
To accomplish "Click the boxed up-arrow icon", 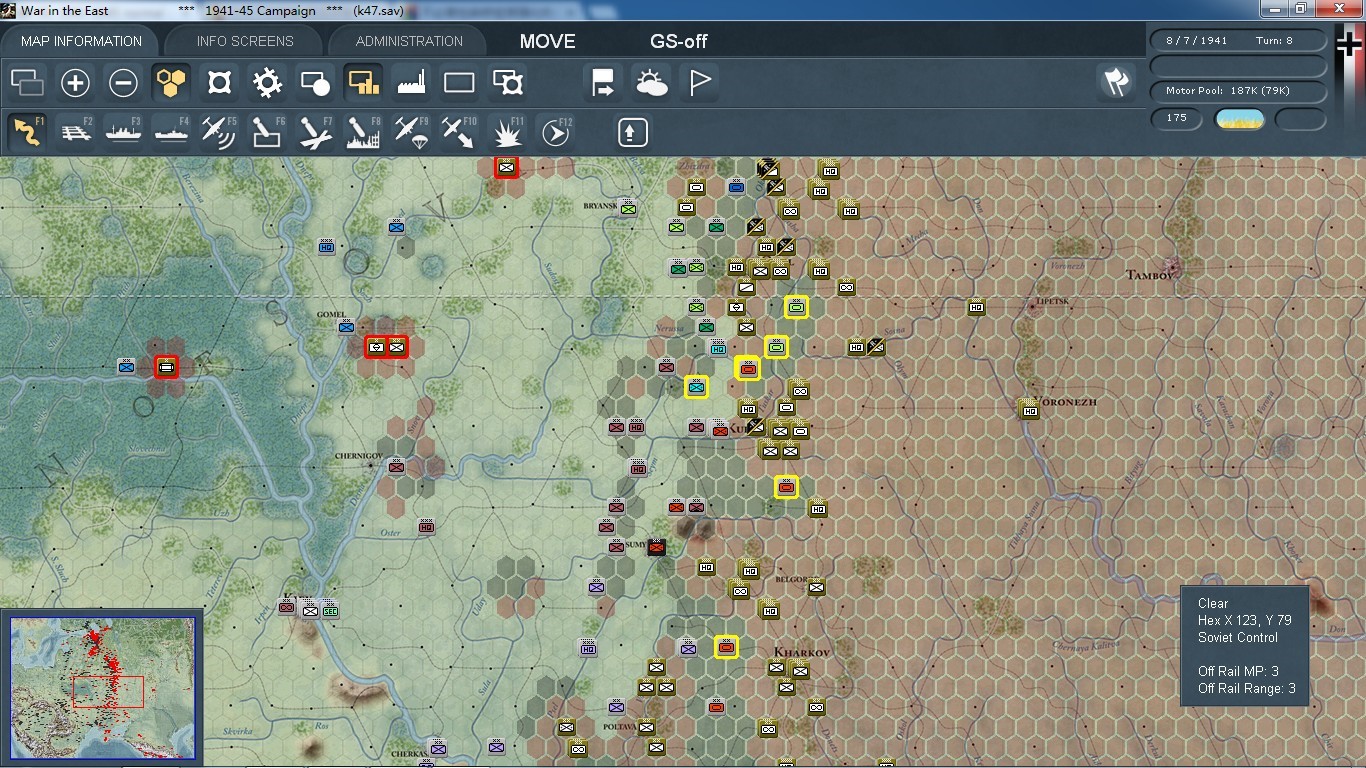I will click(632, 132).
